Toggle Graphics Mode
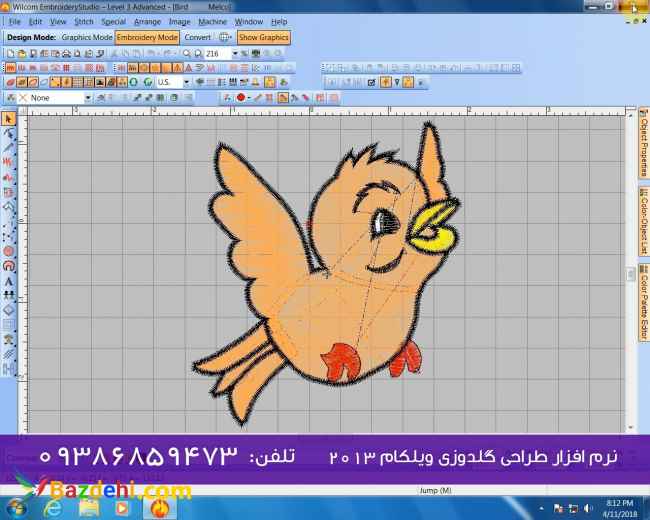This screenshot has width=650, height=520. [x=86, y=38]
